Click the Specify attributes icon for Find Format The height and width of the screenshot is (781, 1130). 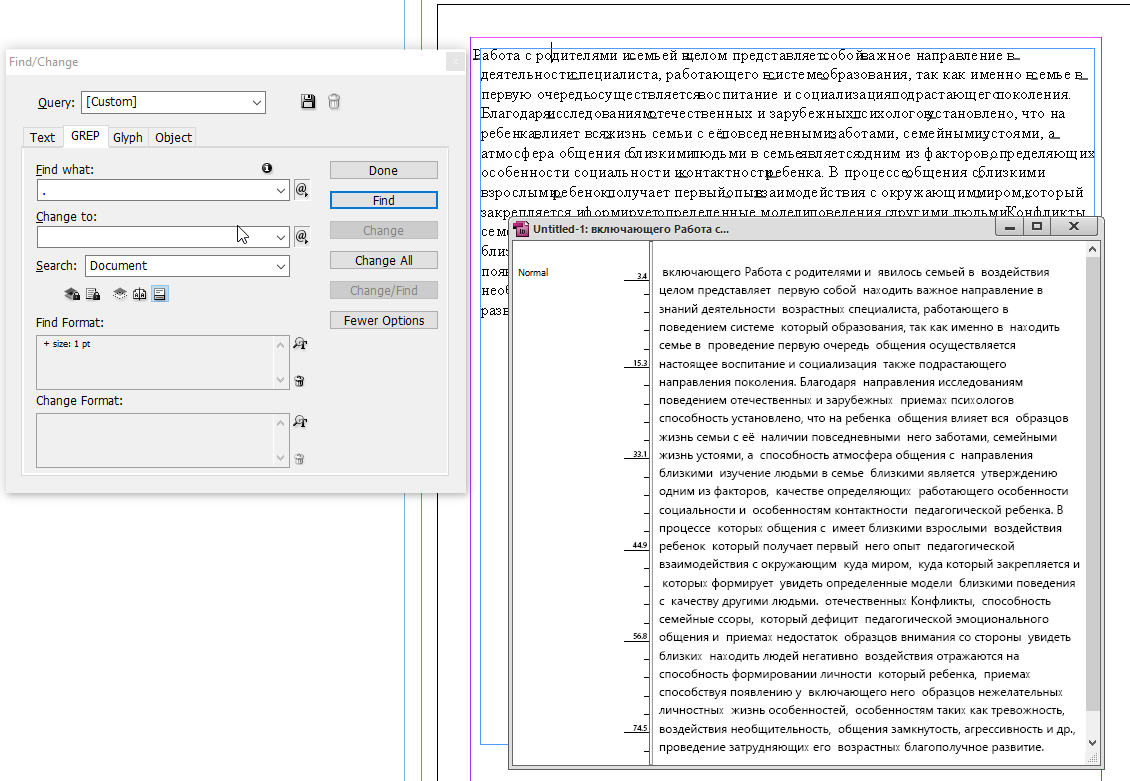[x=298, y=345]
